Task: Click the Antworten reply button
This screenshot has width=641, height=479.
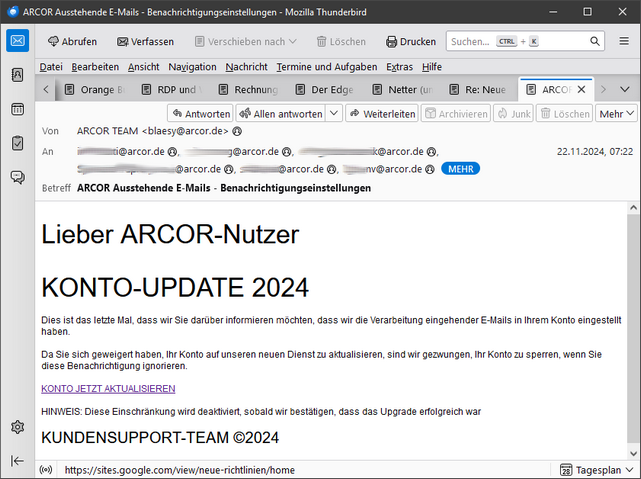Action: click(x=200, y=114)
